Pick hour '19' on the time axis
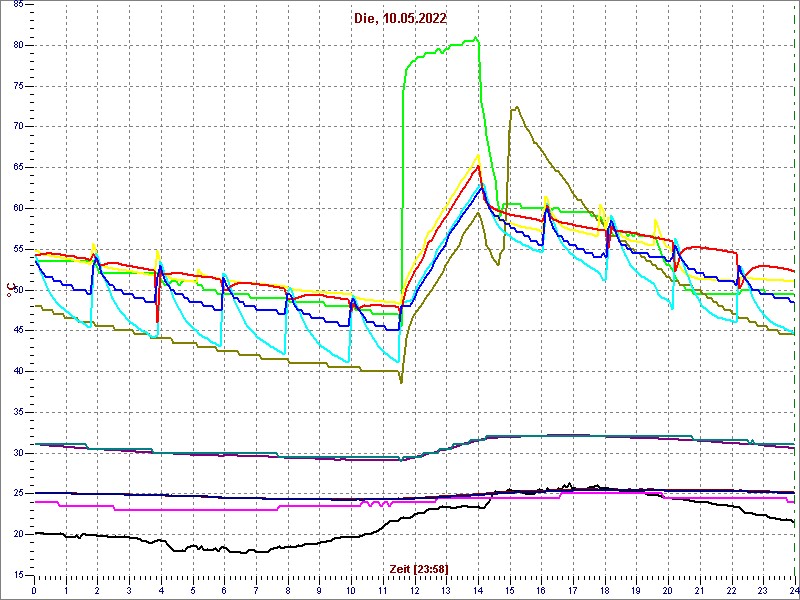This screenshot has width=800, height=600. point(636,591)
